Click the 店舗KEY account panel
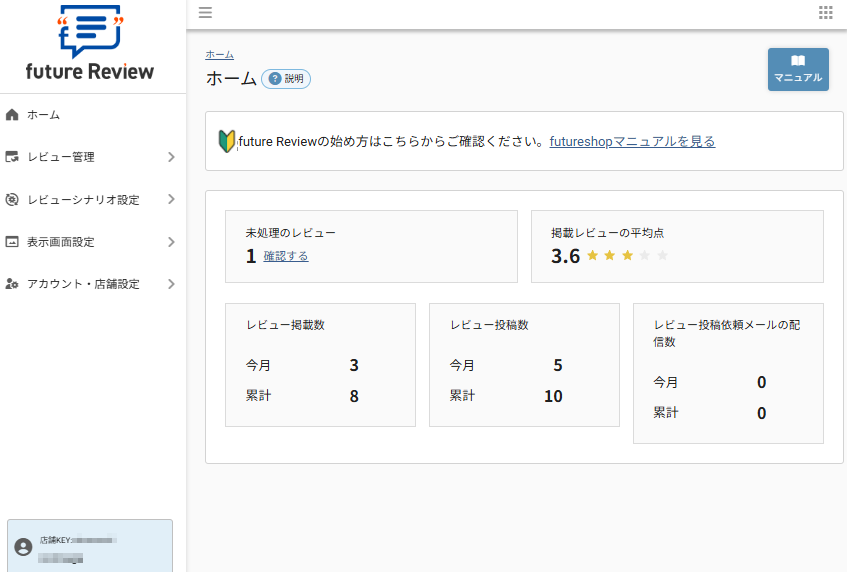 90,546
